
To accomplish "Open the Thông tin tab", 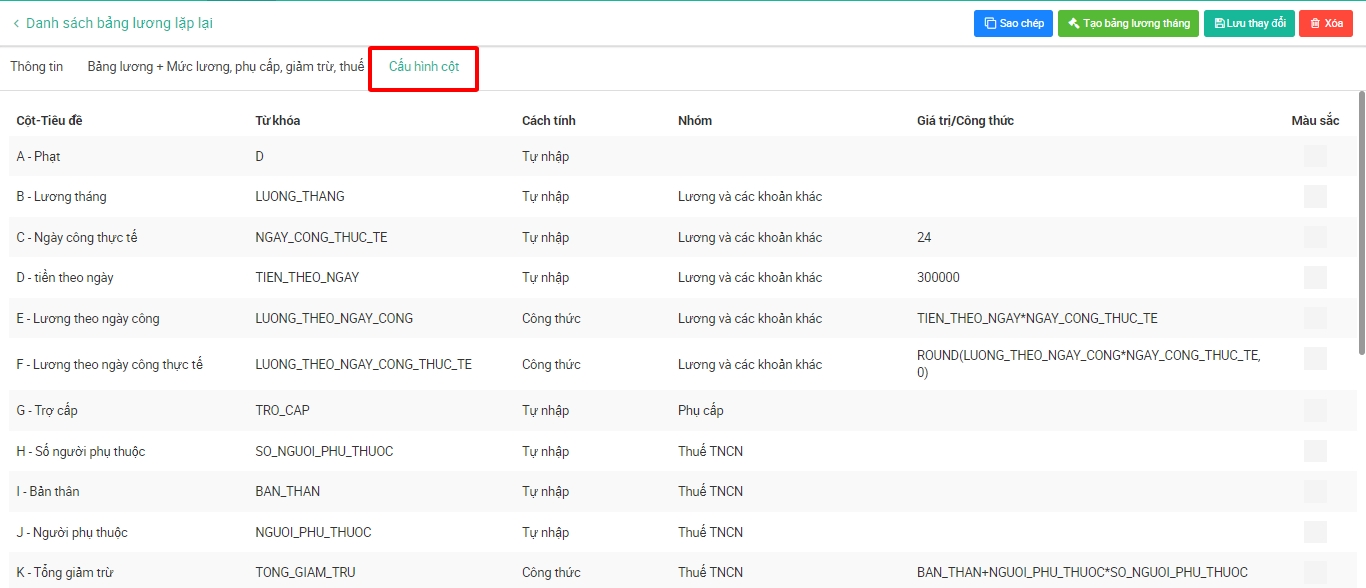I will (37, 67).
